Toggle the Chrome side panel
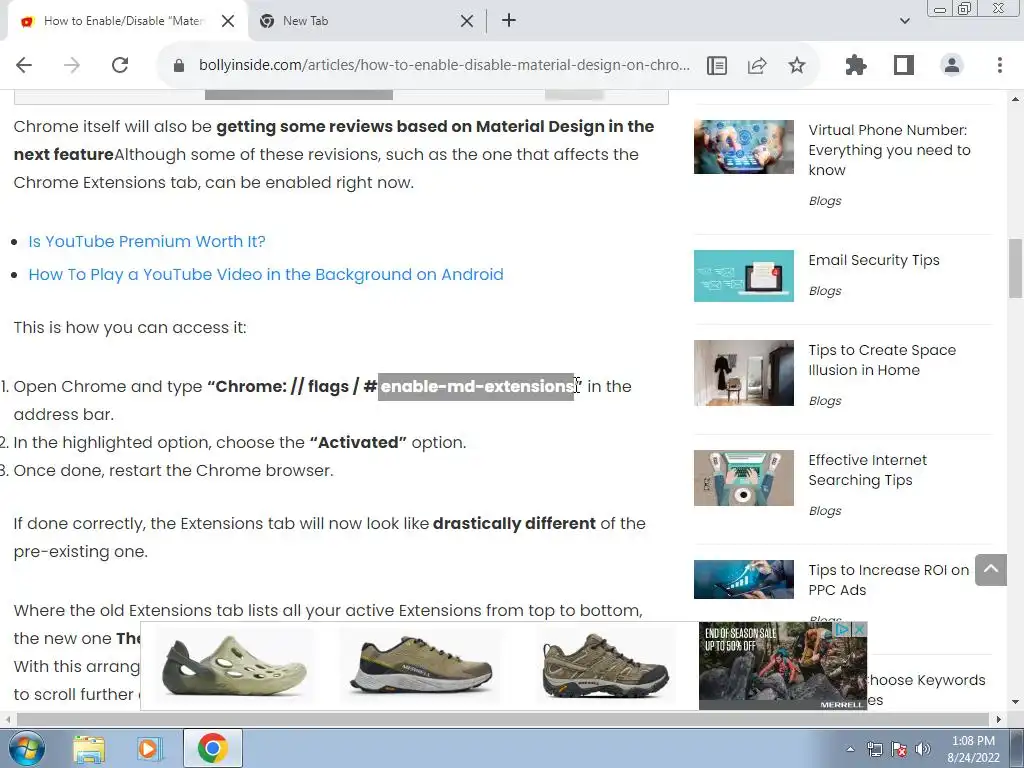Viewport: 1024px width, 768px height. tap(904, 65)
